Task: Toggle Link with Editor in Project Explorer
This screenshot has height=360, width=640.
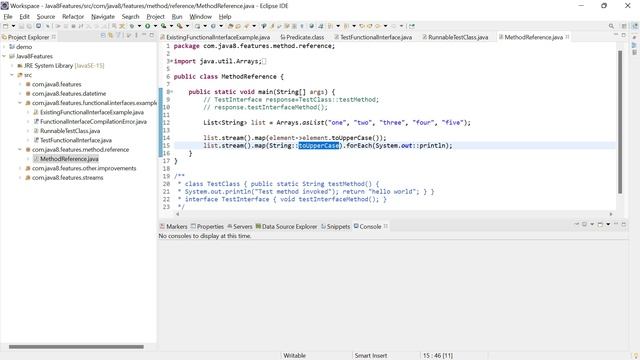Action: [110, 36]
